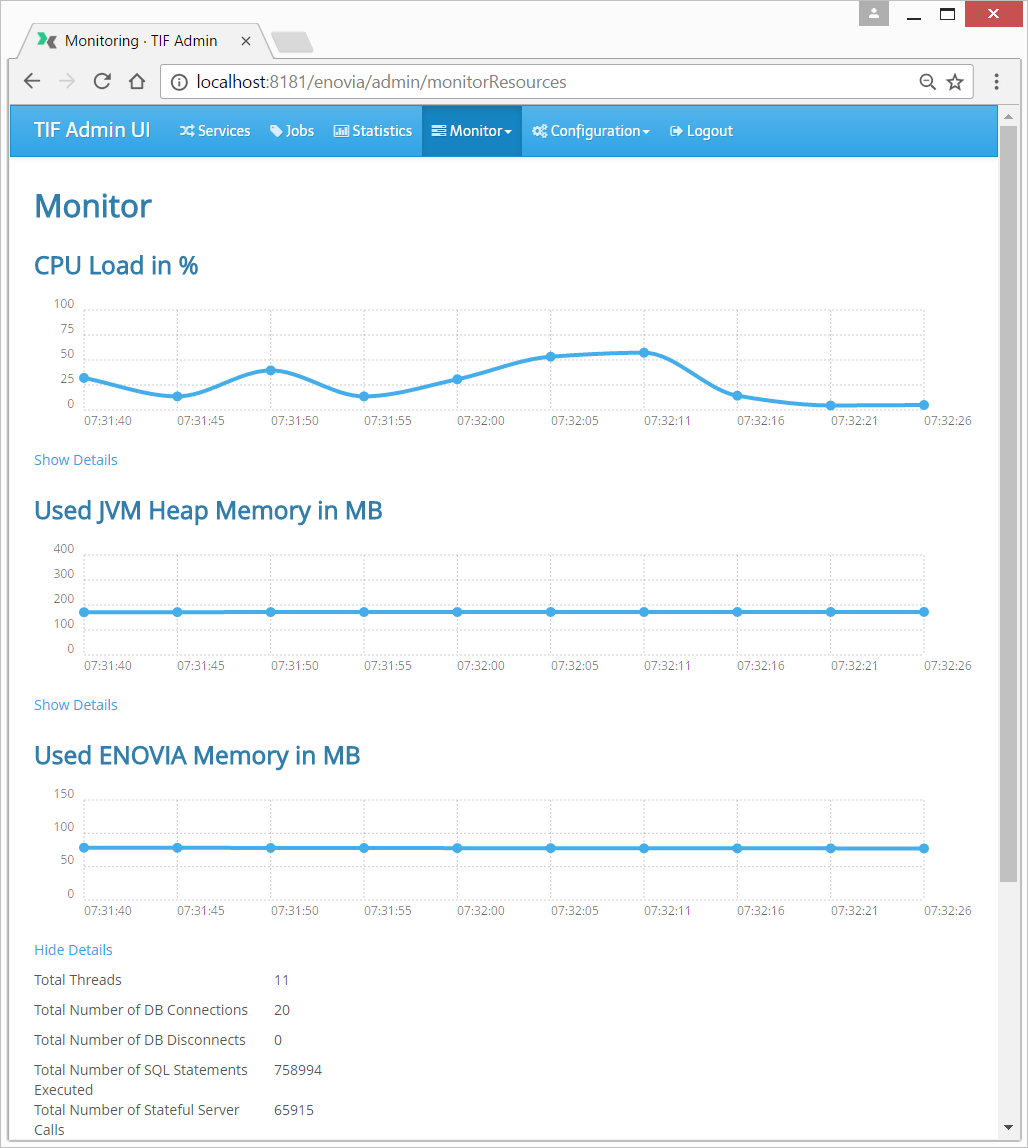Reload the page with the refresh icon

[x=102, y=82]
